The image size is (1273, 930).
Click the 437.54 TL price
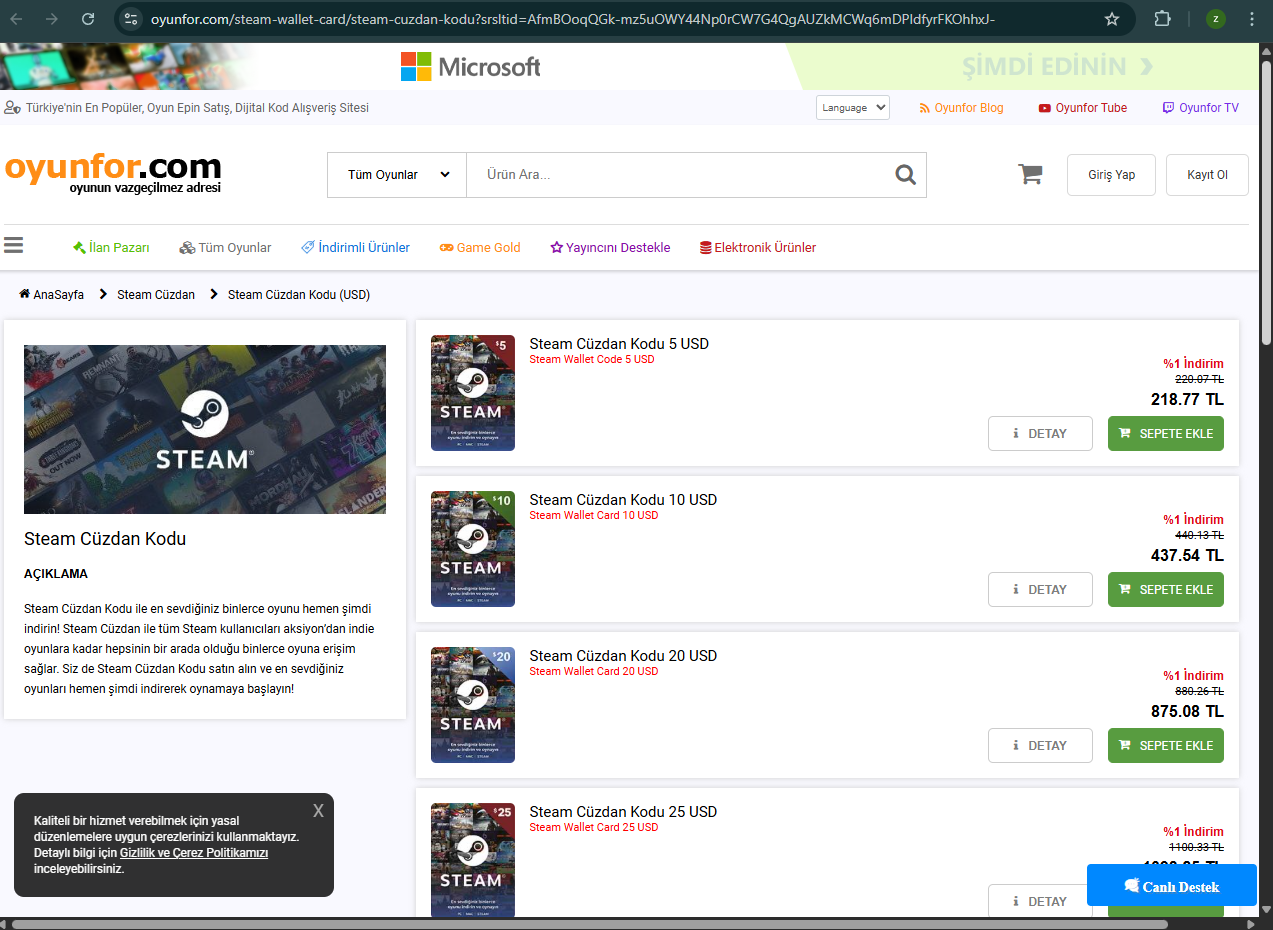click(1187, 555)
